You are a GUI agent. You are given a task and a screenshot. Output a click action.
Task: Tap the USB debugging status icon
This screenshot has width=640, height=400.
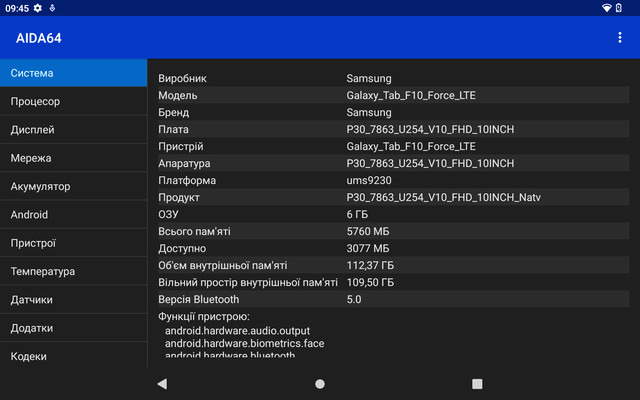tap(52, 8)
